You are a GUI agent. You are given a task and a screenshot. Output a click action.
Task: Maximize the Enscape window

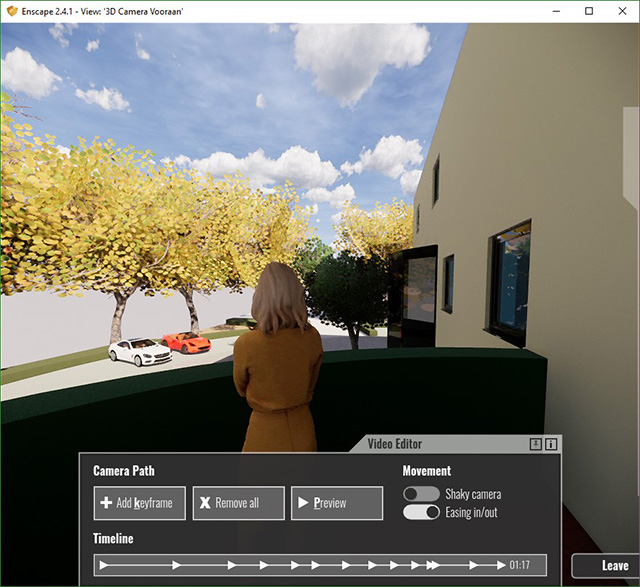pyautogui.click(x=589, y=11)
